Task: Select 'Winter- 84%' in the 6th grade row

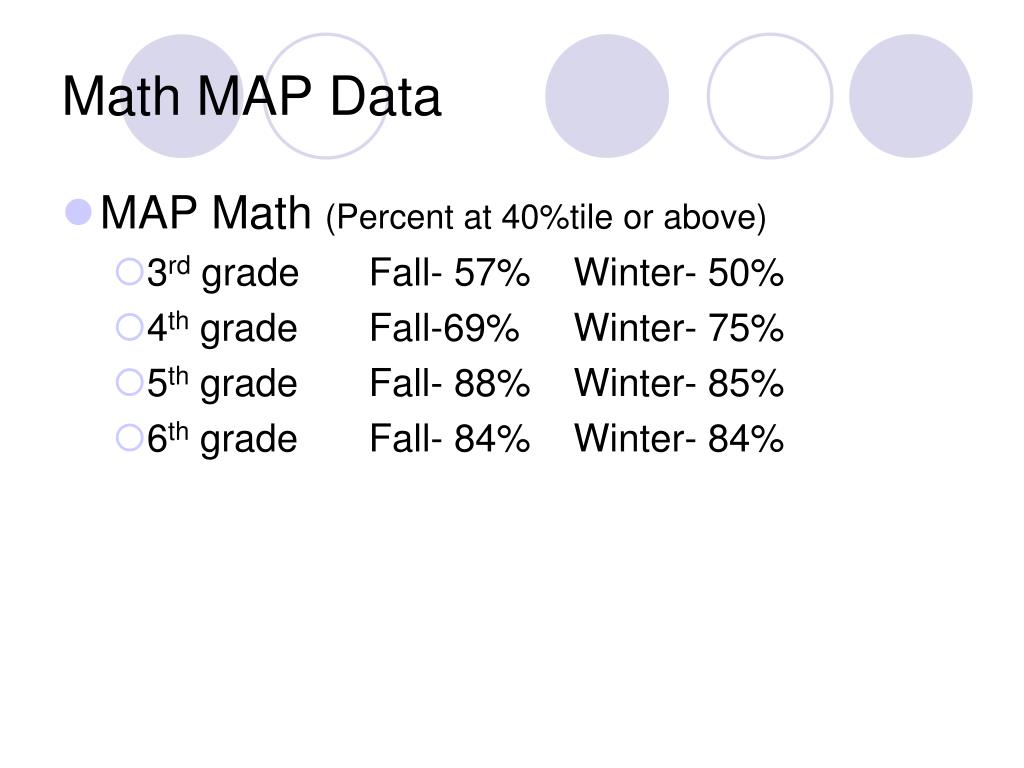Action: pyautogui.click(x=679, y=439)
